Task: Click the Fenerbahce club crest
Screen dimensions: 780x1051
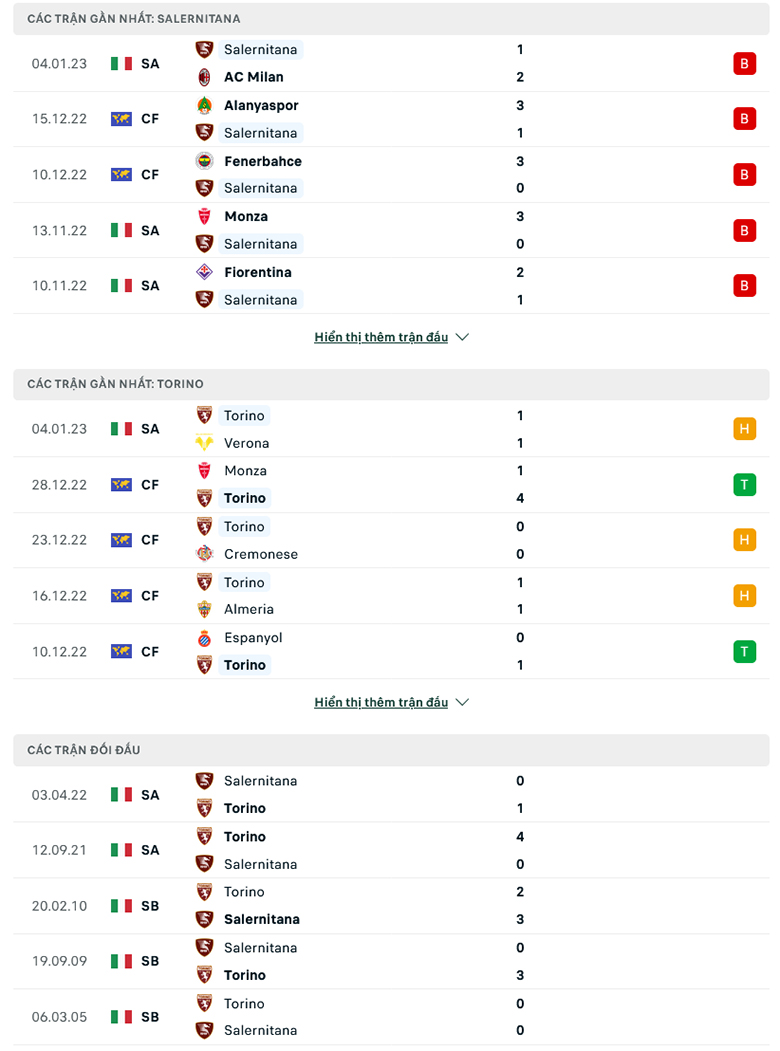Action: pos(204,161)
